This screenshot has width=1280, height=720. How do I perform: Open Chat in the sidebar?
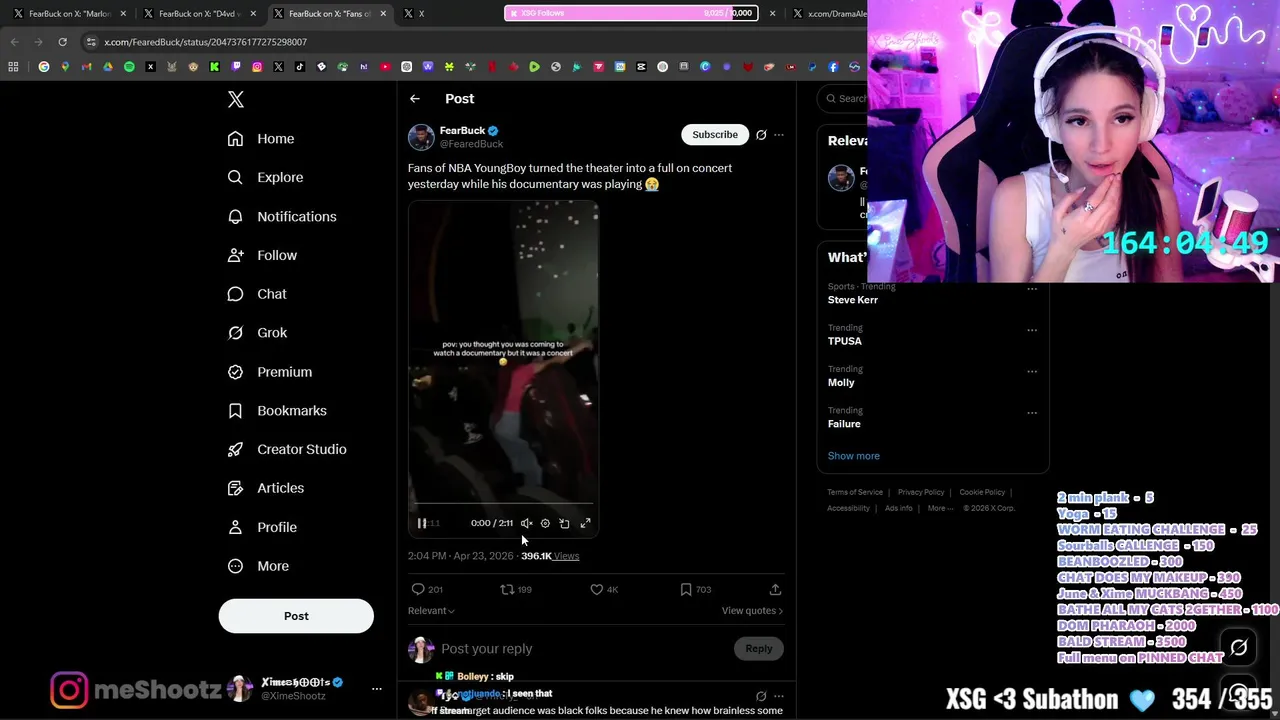click(257, 295)
